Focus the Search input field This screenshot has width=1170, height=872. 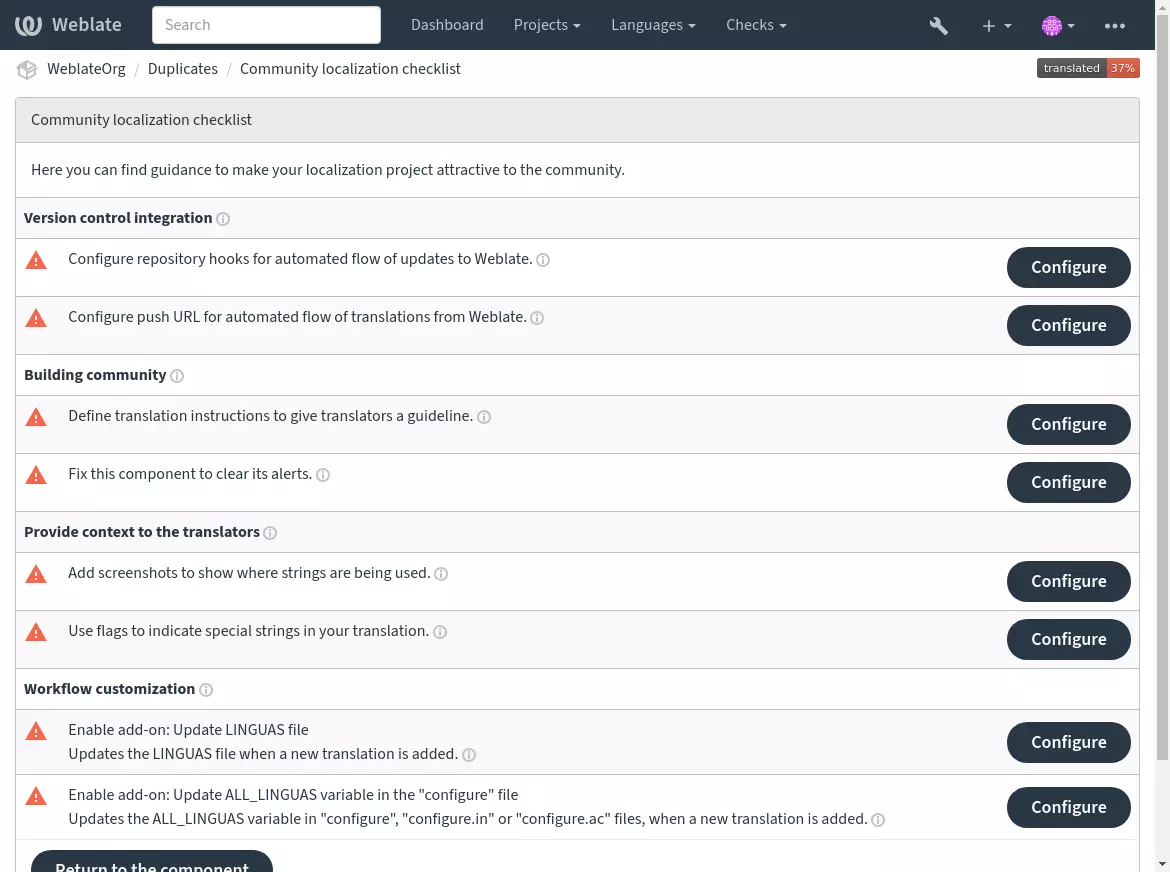[266, 25]
